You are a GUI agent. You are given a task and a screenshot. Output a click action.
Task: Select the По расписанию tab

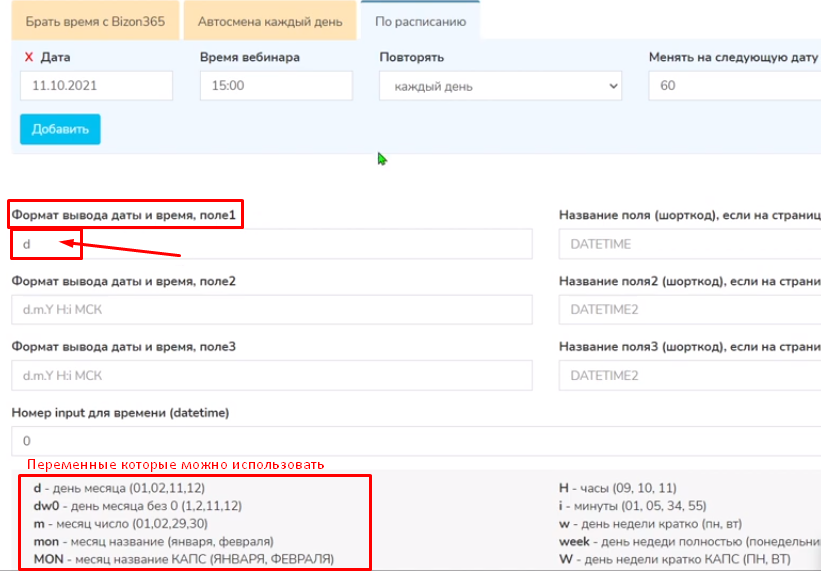click(419, 21)
